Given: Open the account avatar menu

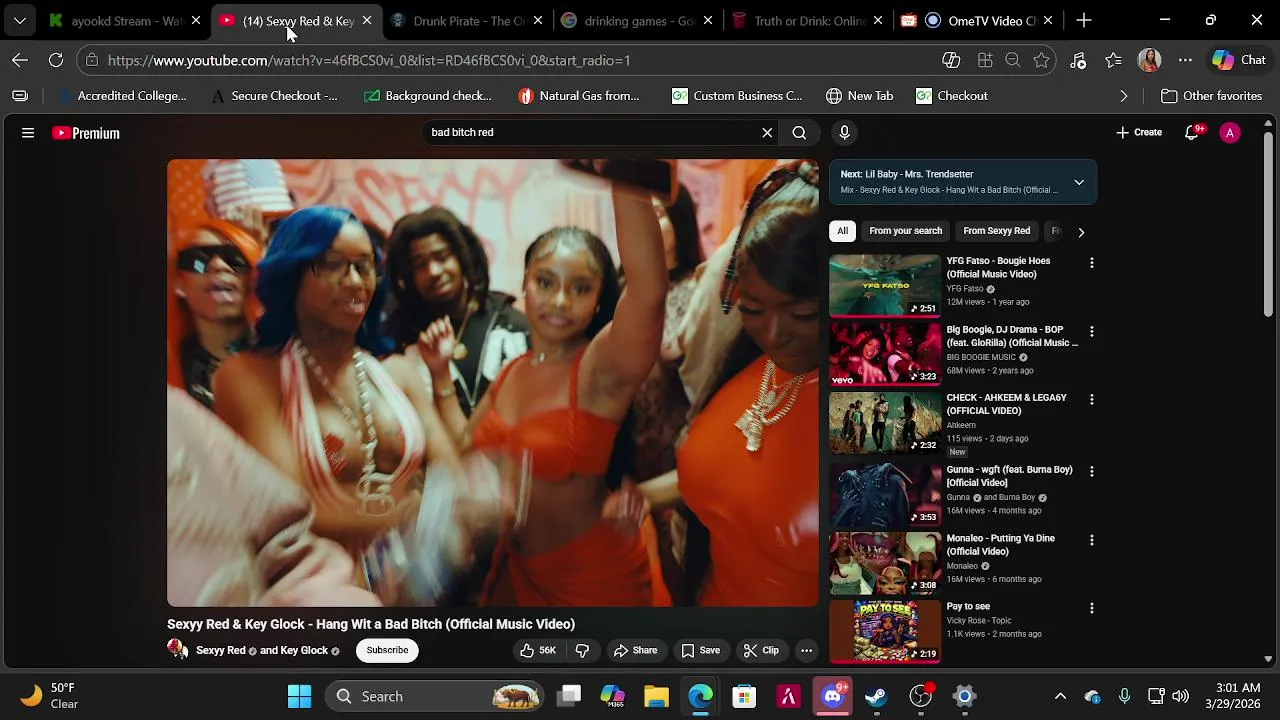Looking at the screenshot, I should (x=1230, y=132).
